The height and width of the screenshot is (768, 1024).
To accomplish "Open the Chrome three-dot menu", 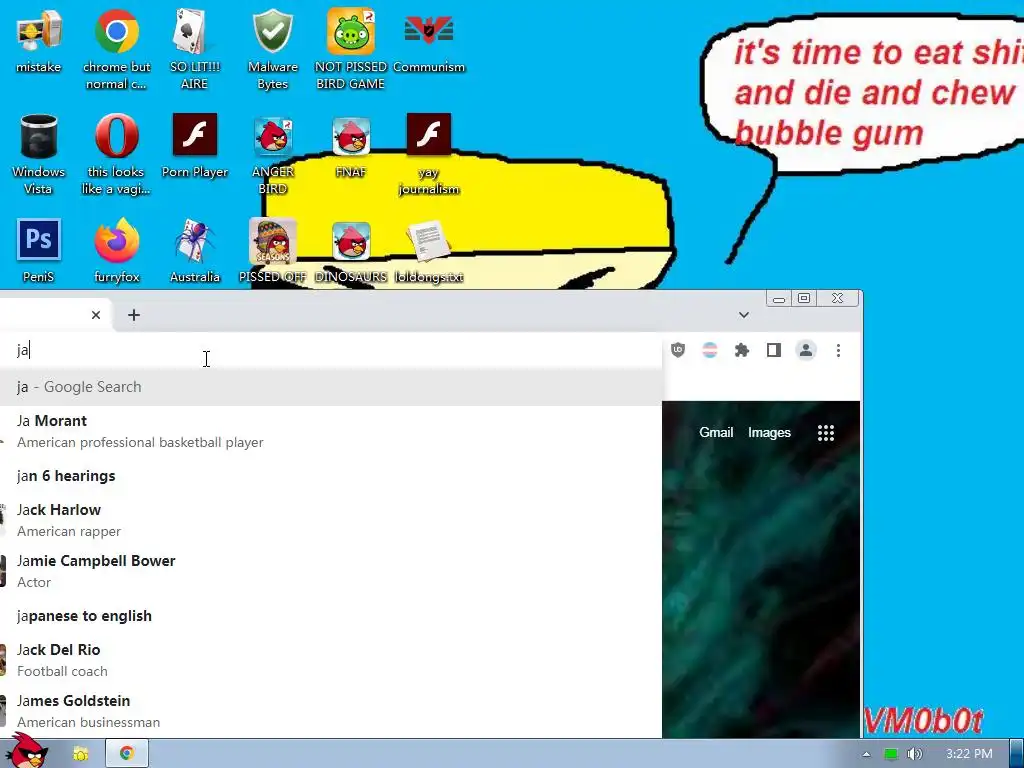I will pyautogui.click(x=838, y=351).
